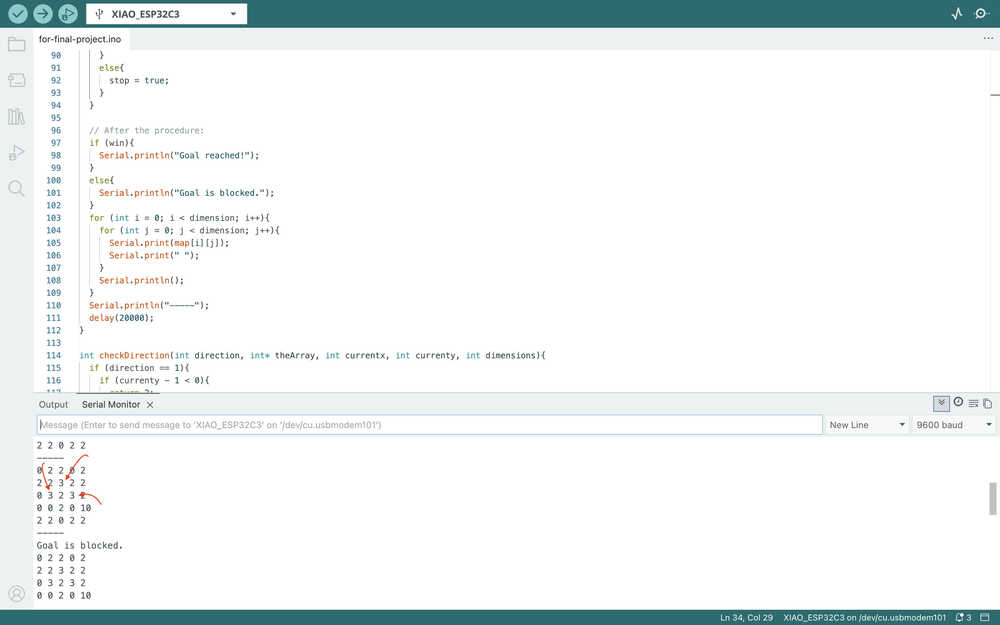Toggle timestamps in the Serial Monitor
This screenshot has width=1000, height=625.
(958, 402)
